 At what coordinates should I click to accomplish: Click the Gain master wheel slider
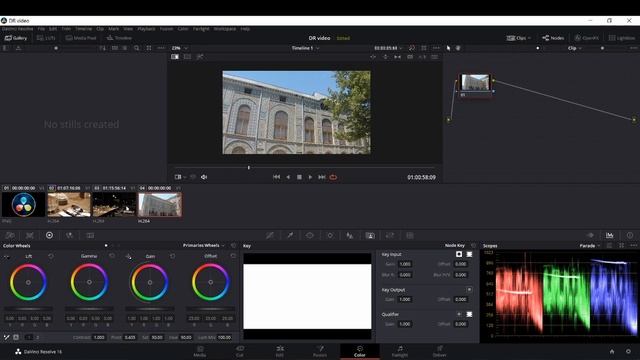point(150,309)
